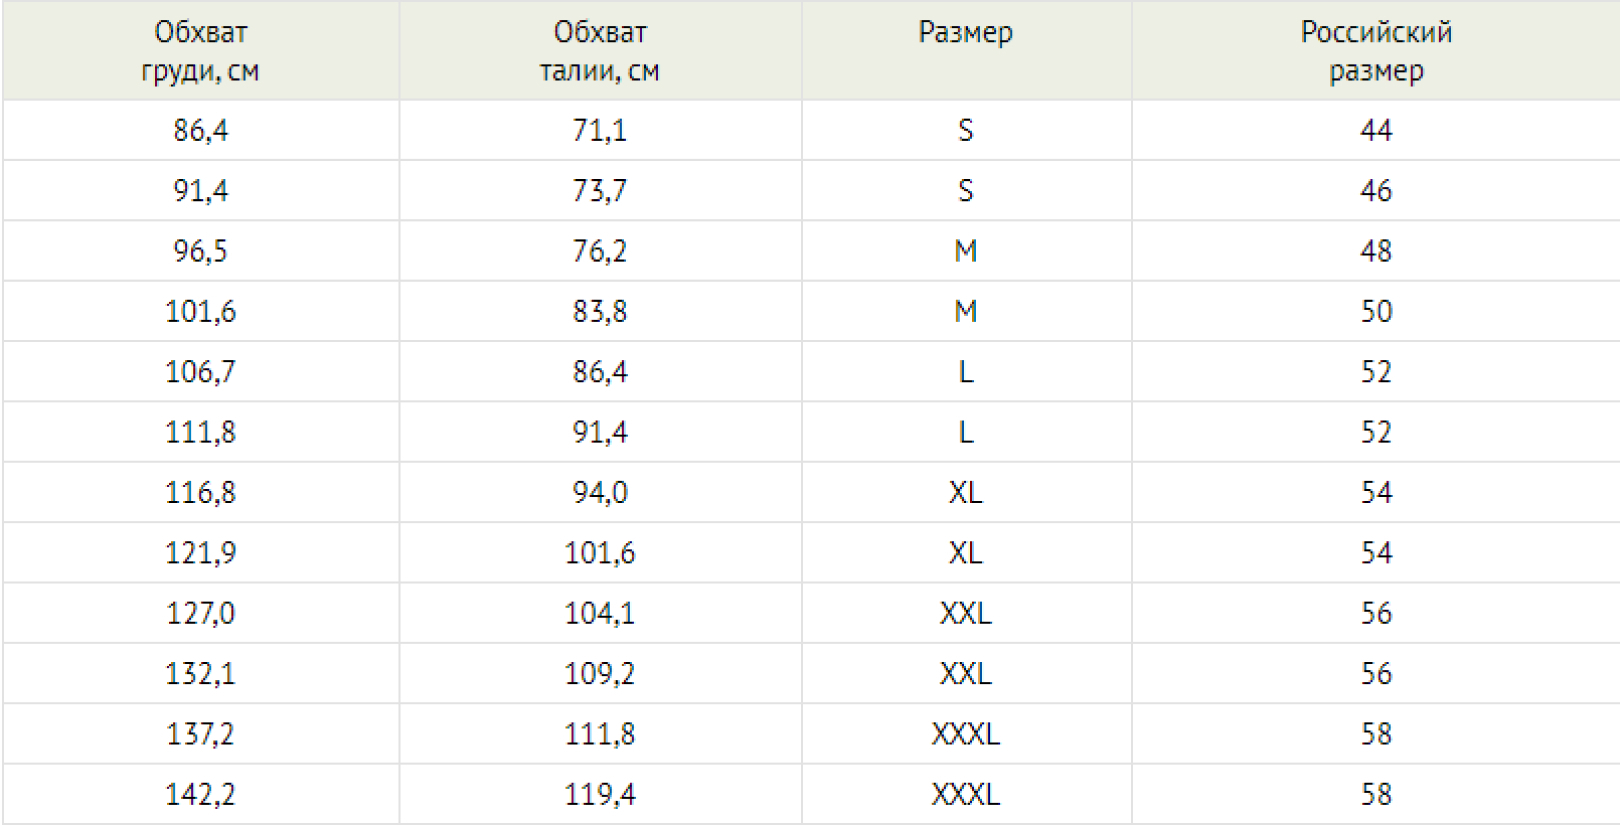Select Russian size 46 cell
Screen dimensions: 1620x825
(1376, 191)
